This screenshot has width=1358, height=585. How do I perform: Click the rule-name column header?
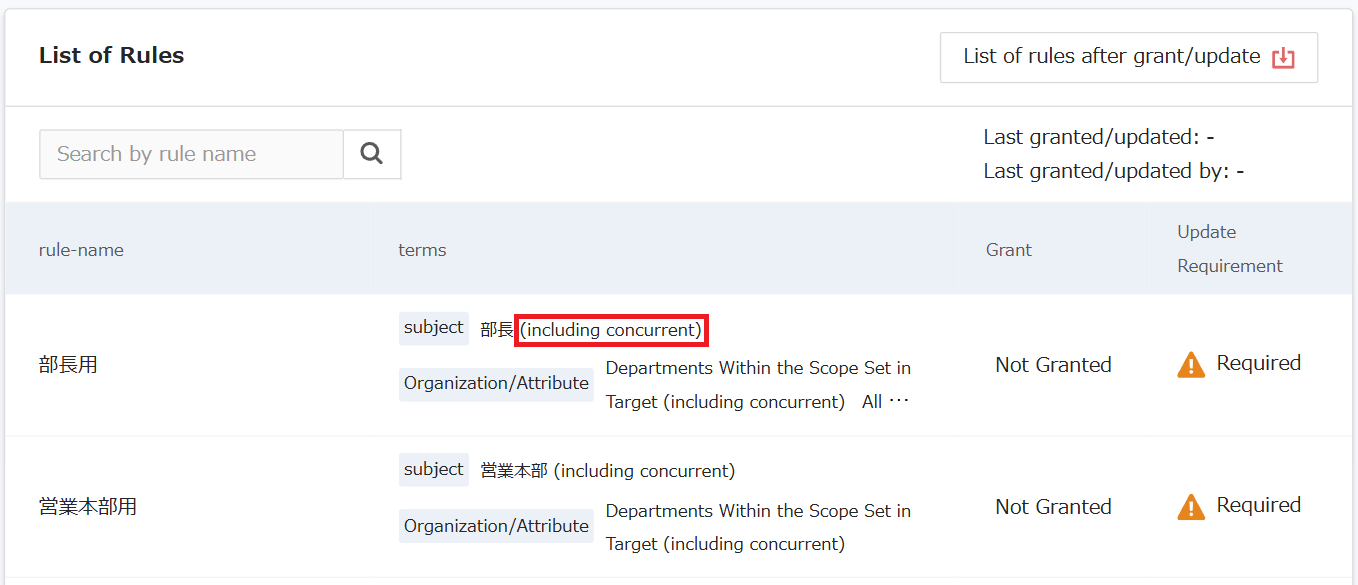pyautogui.click(x=81, y=250)
